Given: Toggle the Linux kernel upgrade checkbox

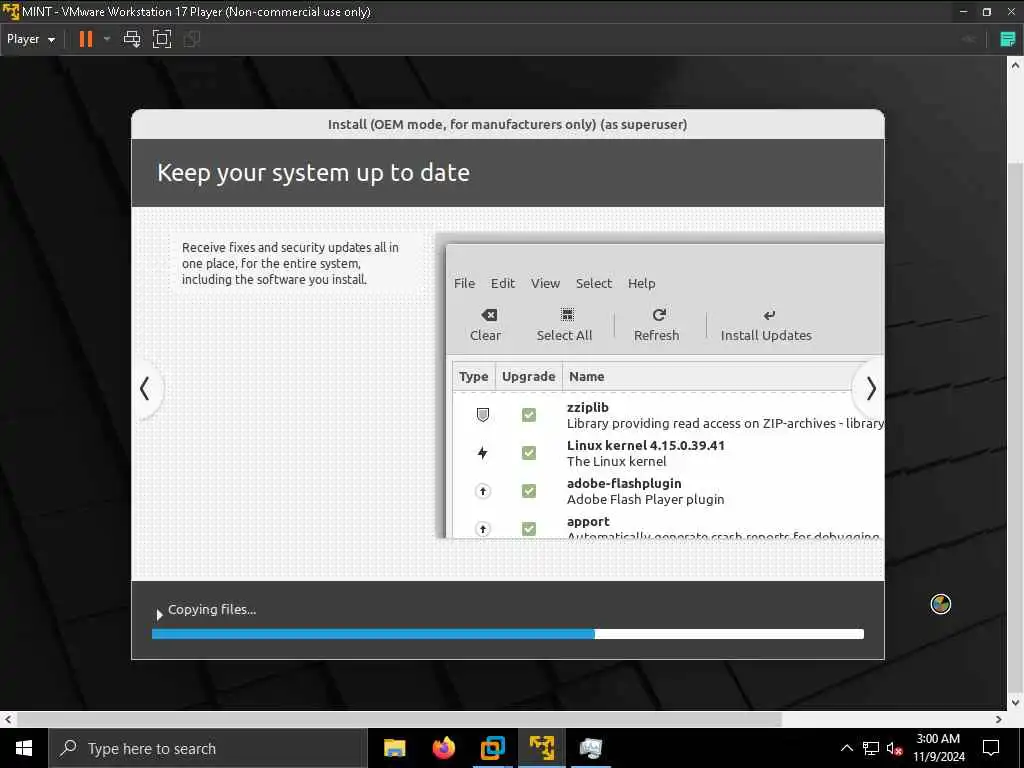Looking at the screenshot, I should click(529, 453).
